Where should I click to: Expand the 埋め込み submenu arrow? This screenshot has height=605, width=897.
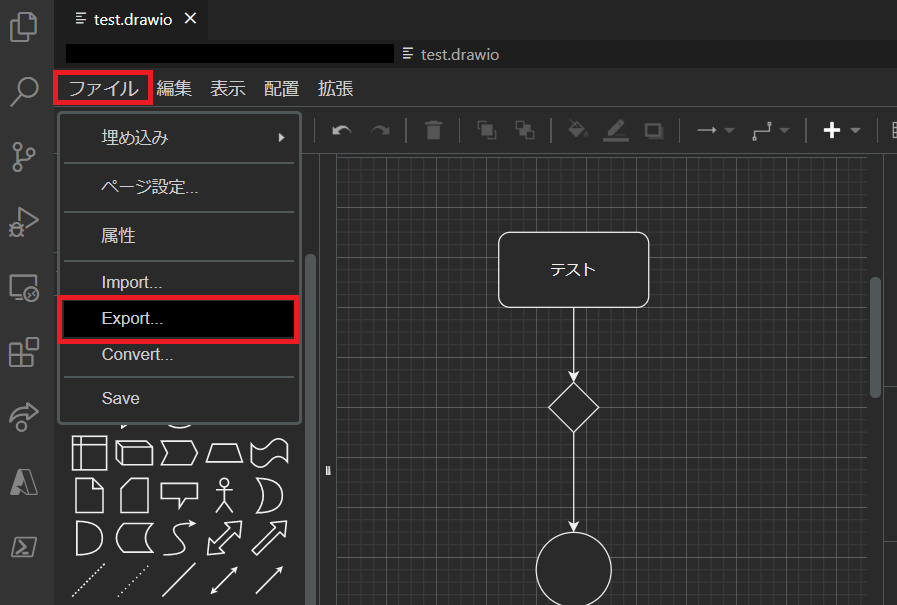[x=281, y=138]
